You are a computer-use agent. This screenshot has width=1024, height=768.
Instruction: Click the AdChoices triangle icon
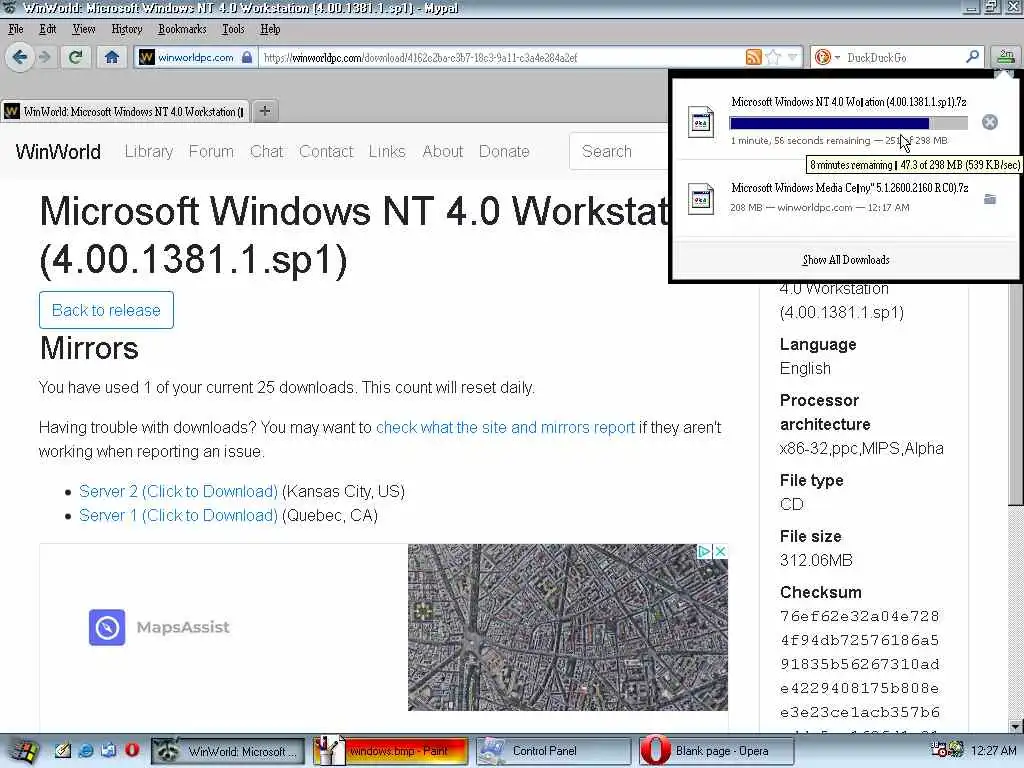[x=705, y=552]
